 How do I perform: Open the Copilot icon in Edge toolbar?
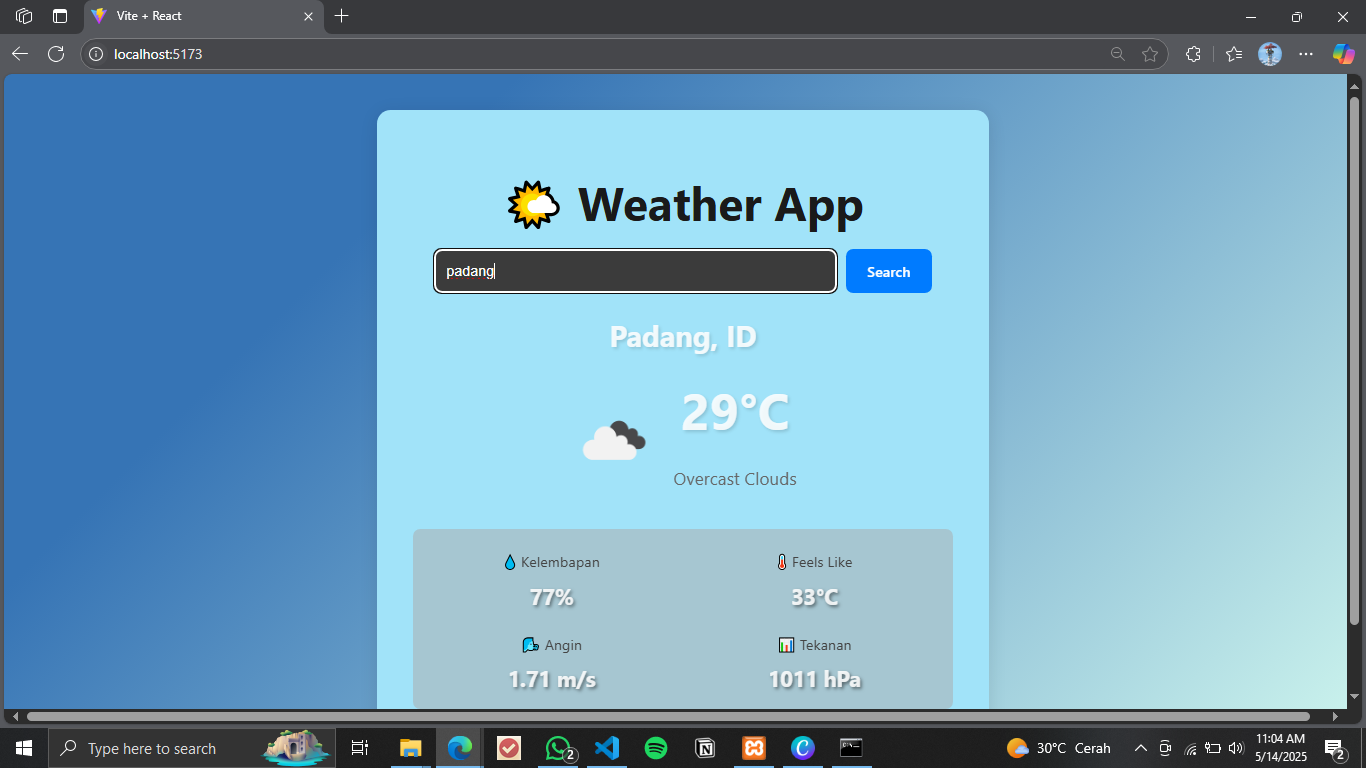click(1343, 54)
